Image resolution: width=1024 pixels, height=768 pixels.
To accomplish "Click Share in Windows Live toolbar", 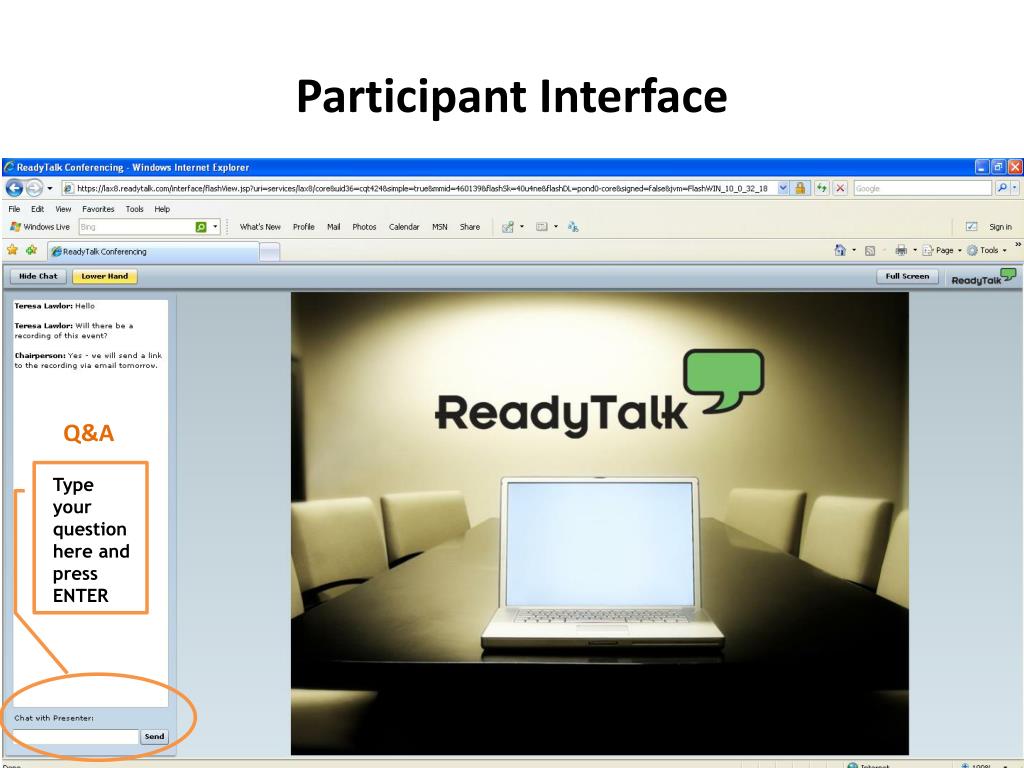I will coord(470,227).
